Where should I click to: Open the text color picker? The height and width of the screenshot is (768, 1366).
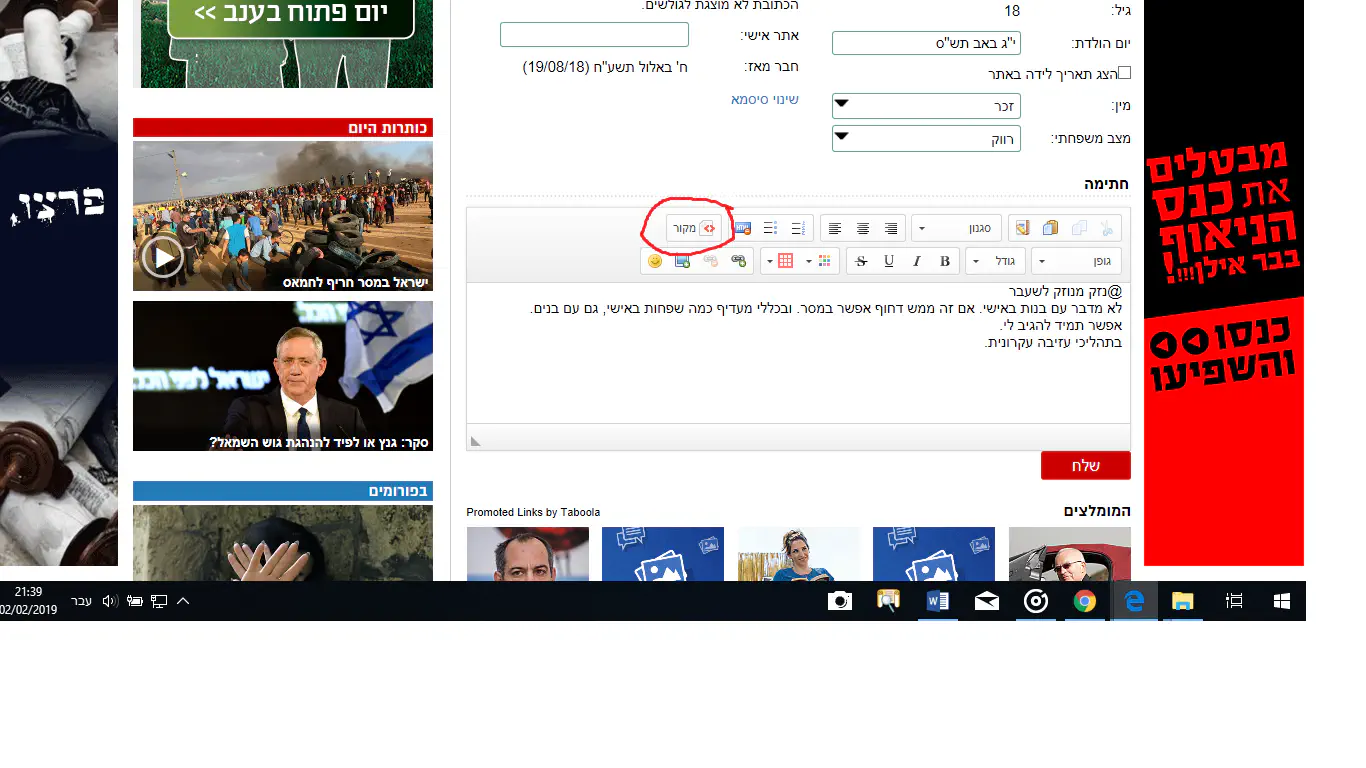click(824, 261)
